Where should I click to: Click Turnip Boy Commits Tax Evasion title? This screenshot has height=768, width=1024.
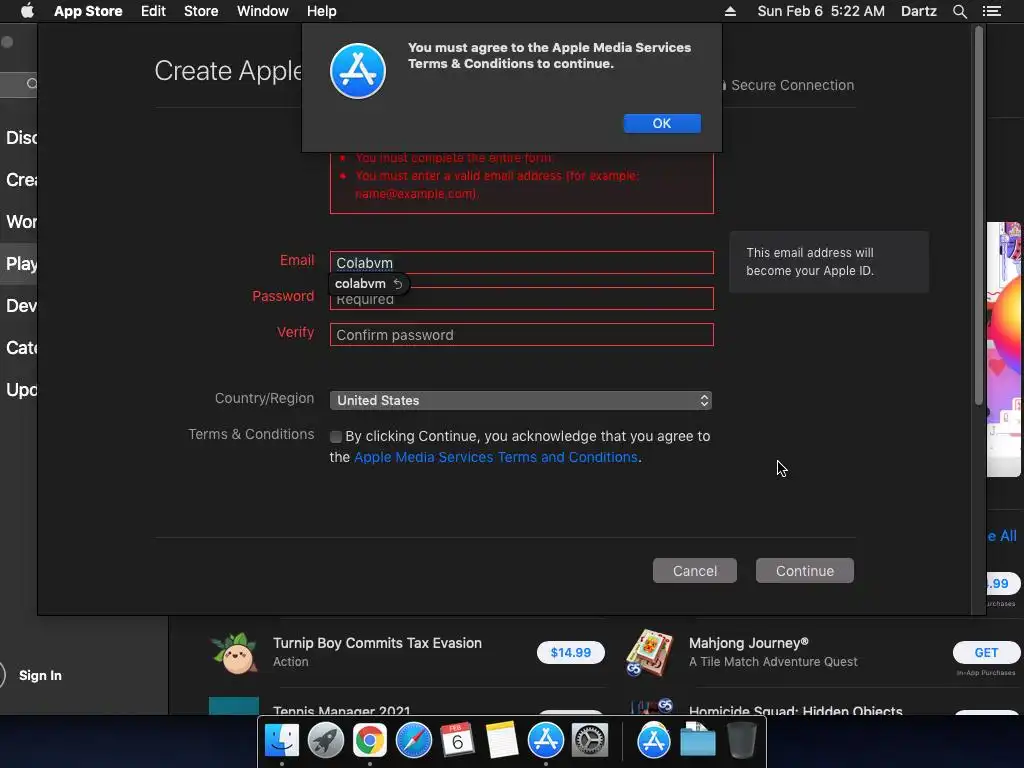click(x=377, y=643)
